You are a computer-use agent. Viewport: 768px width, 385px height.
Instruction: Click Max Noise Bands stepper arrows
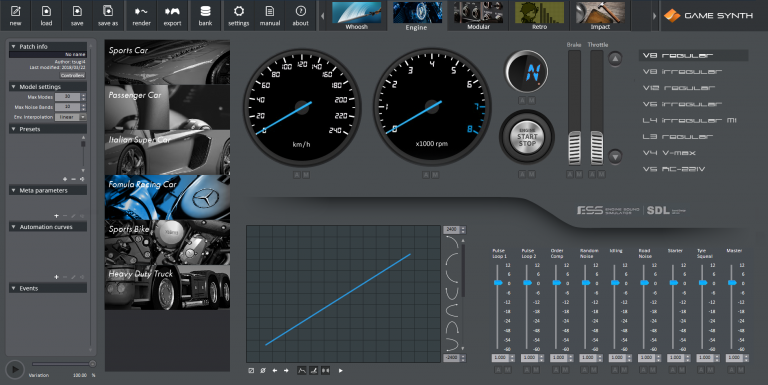click(x=84, y=107)
